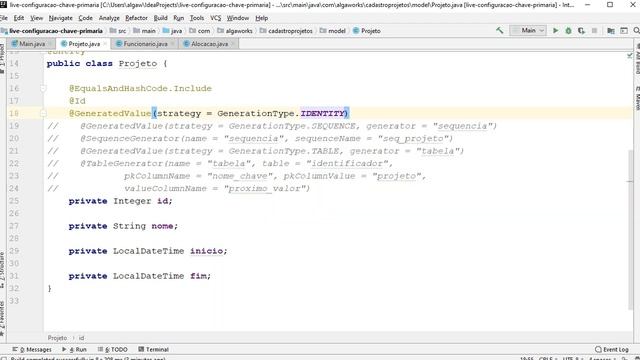
Task: Switch to the Alocacao.java tab
Action: (209, 44)
